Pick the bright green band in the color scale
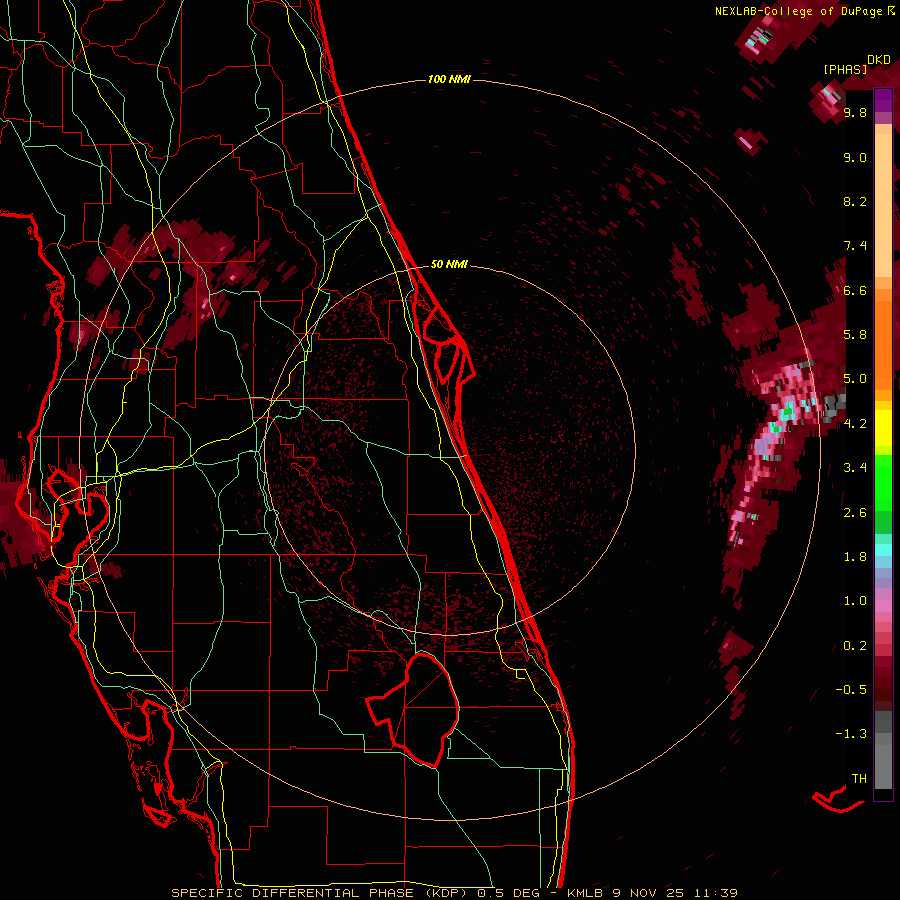The image size is (900, 900). (x=883, y=482)
